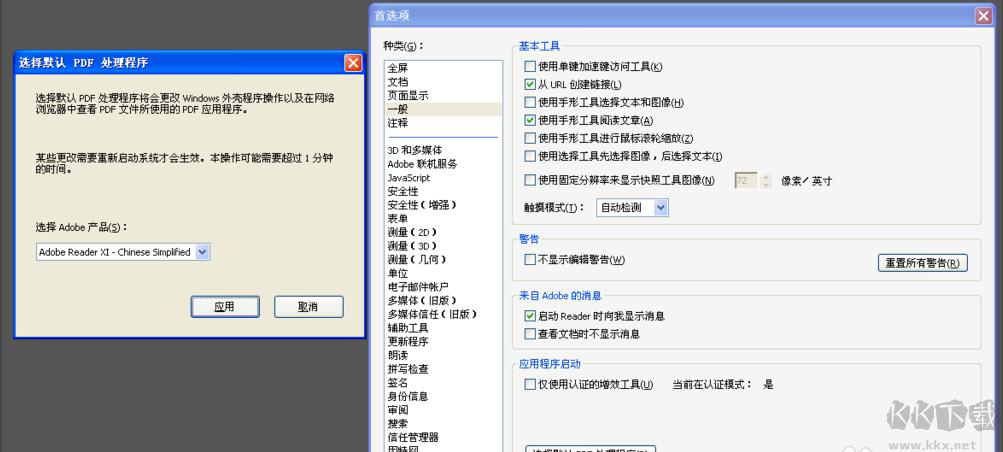
Task: Check 不显示编辑警告 option
Action: pos(530,260)
